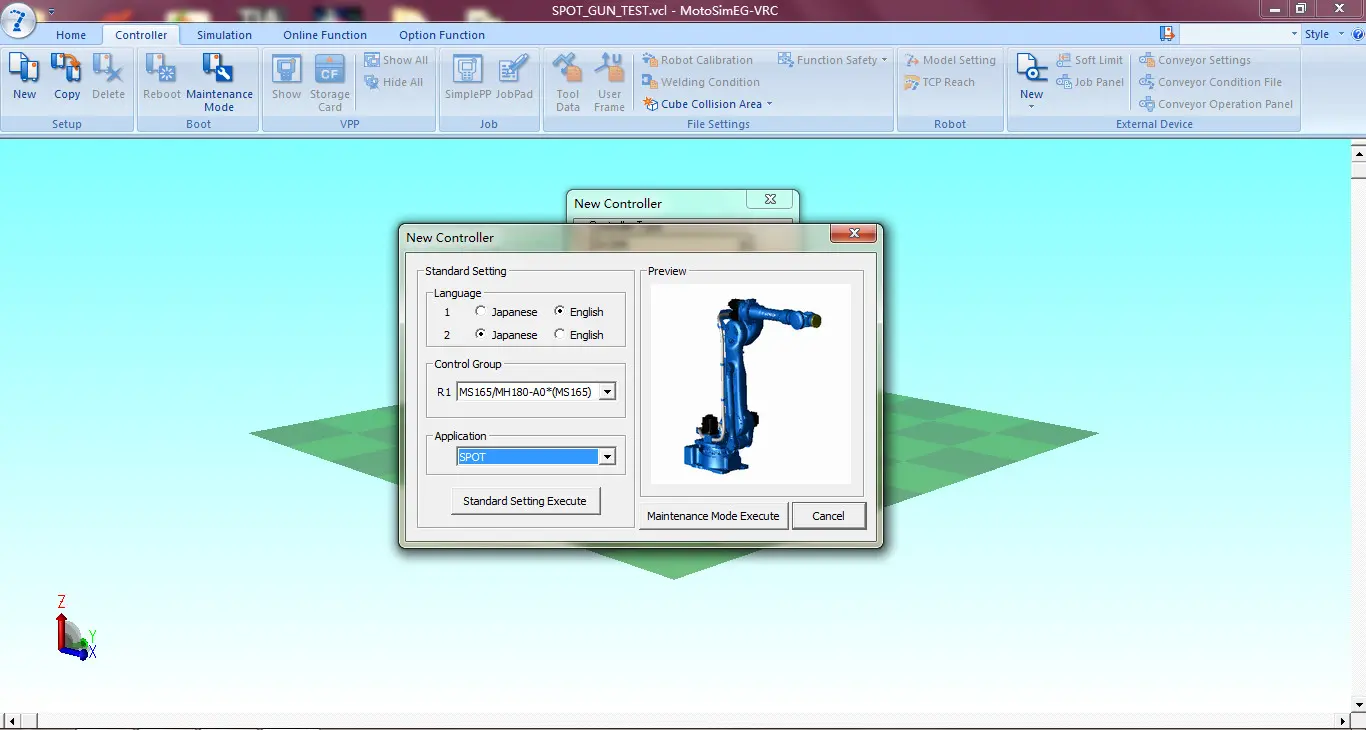Select Japanese for Language 1
The image size is (1366, 730).
click(481, 312)
